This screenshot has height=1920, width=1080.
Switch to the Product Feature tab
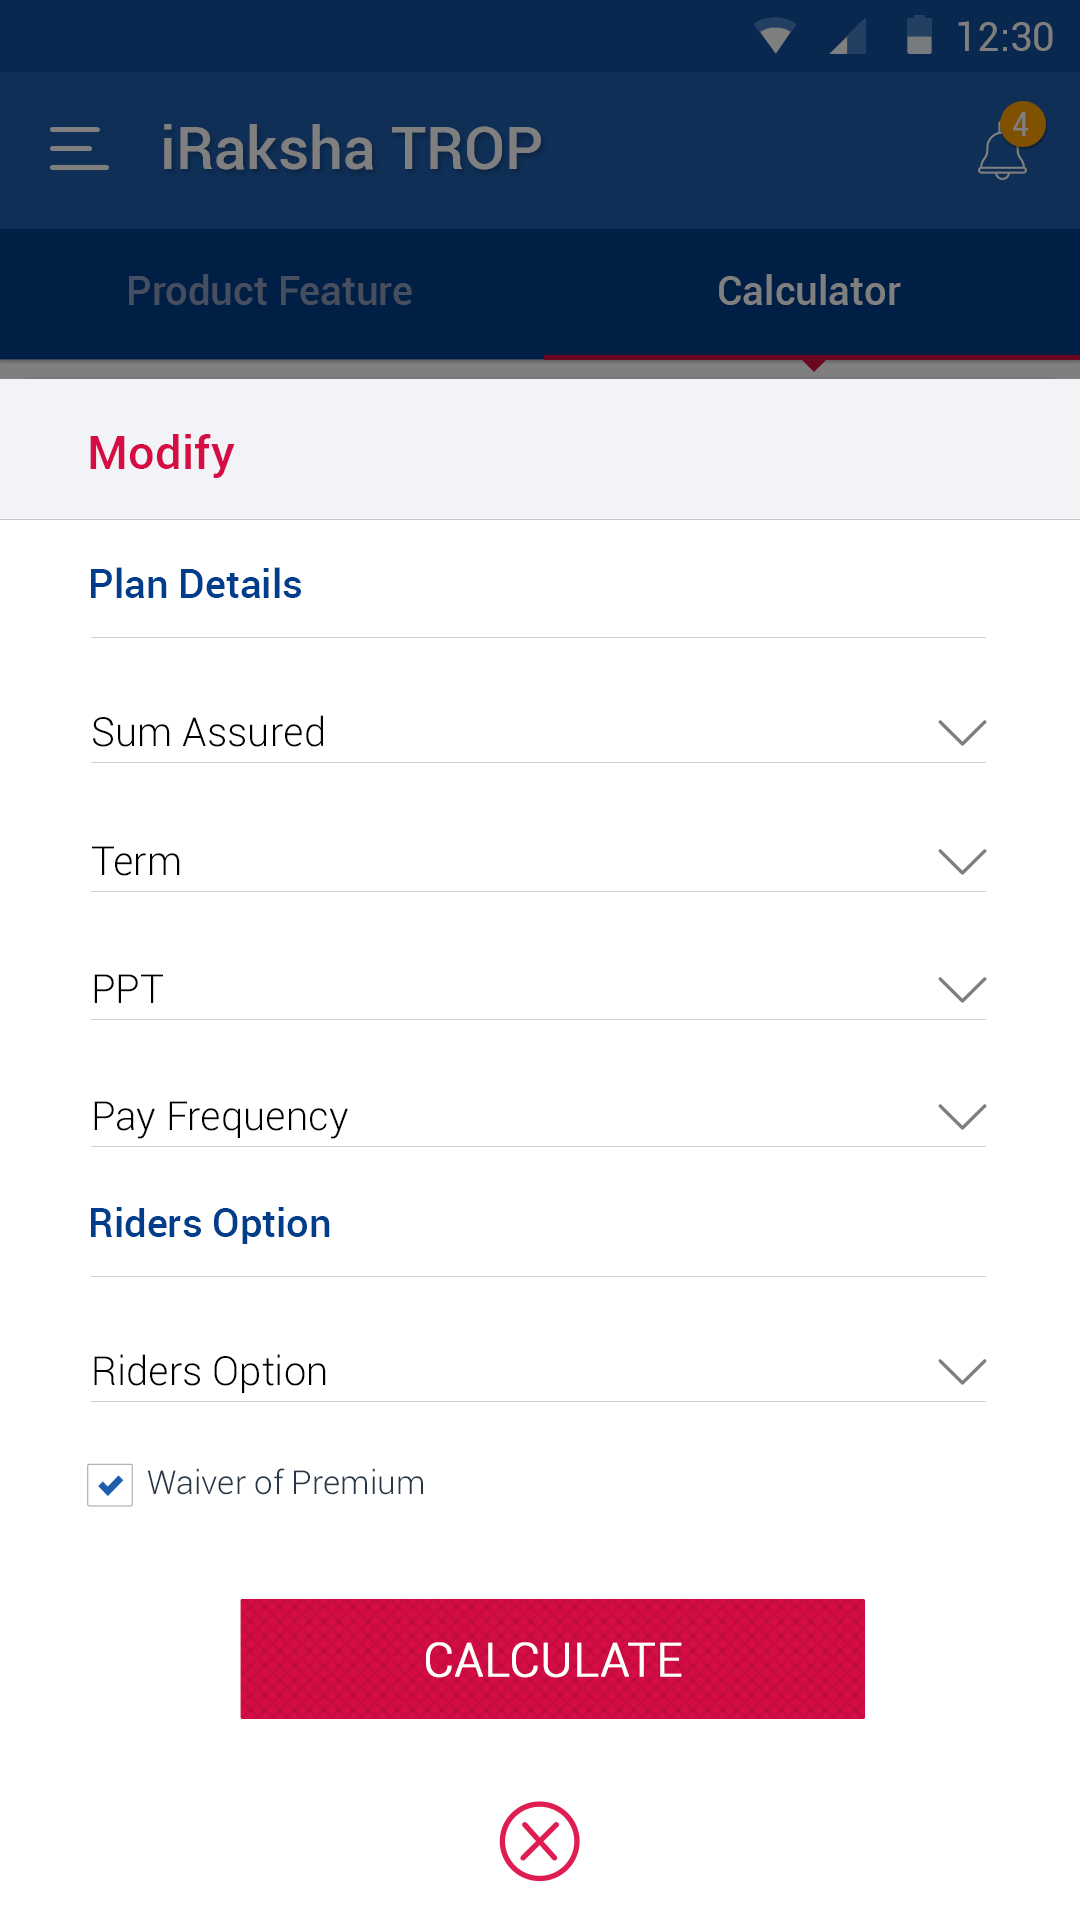click(x=270, y=292)
